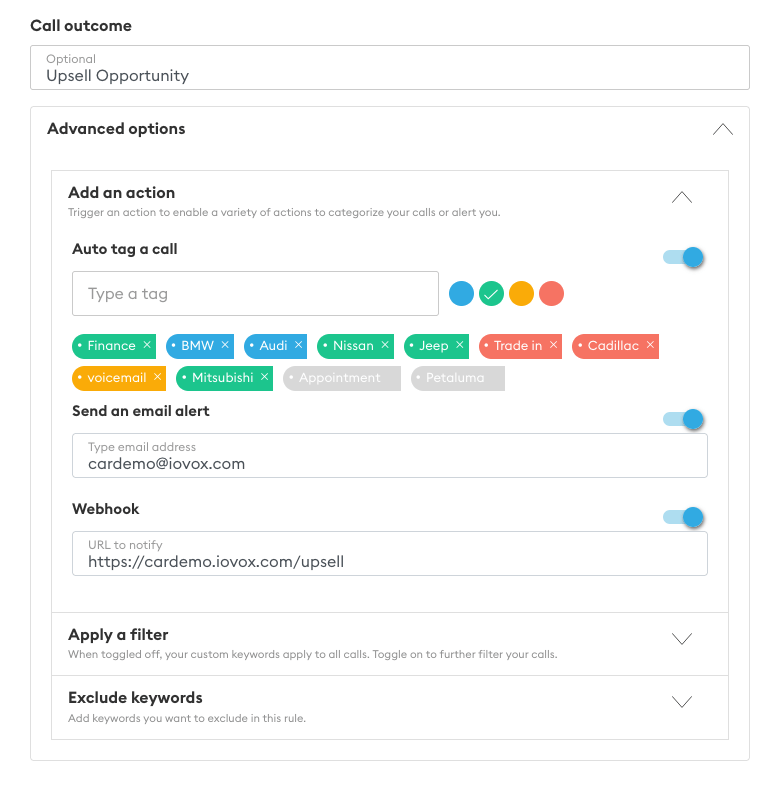Delete the Audi tag
780x791 pixels.
298,345
